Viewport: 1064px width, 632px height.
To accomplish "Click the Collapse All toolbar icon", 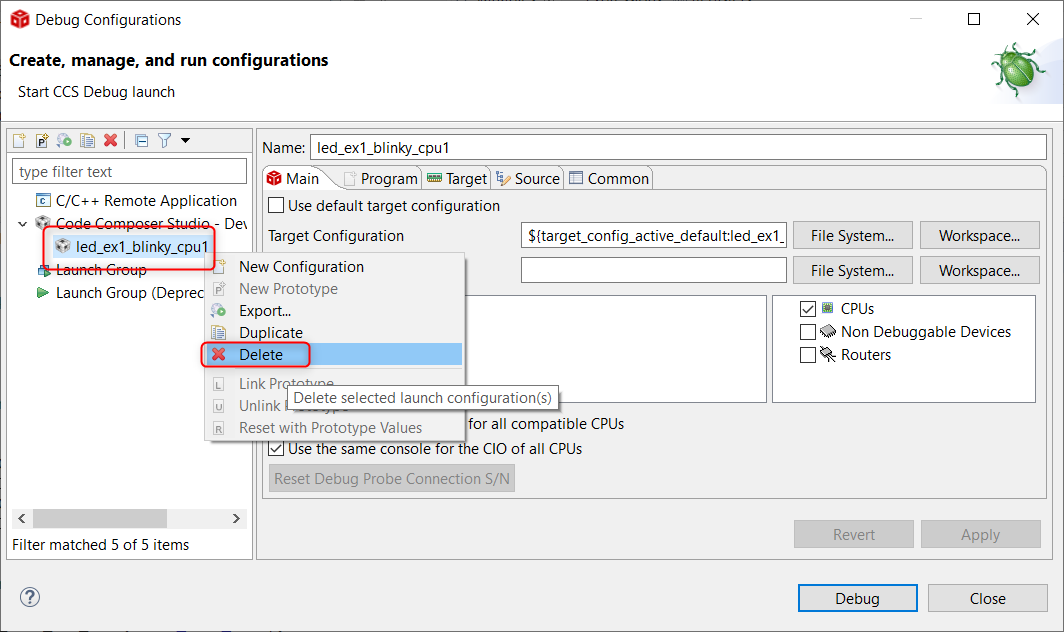I will (141, 141).
